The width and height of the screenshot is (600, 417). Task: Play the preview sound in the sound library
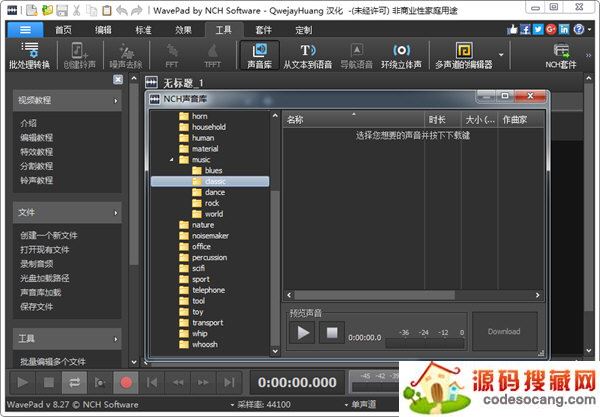coord(303,332)
